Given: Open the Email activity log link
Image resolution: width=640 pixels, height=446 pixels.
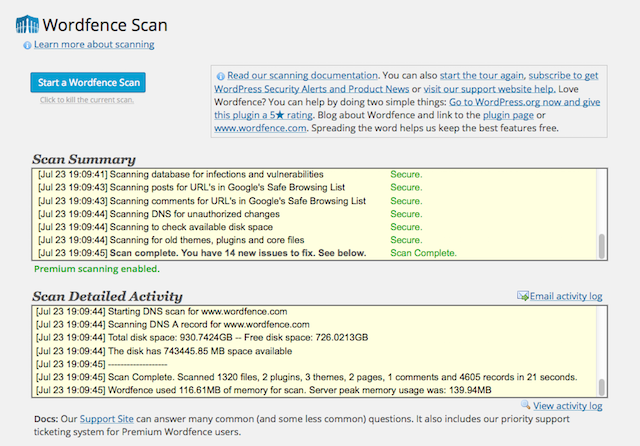Looking at the screenshot, I should [x=566, y=296].
